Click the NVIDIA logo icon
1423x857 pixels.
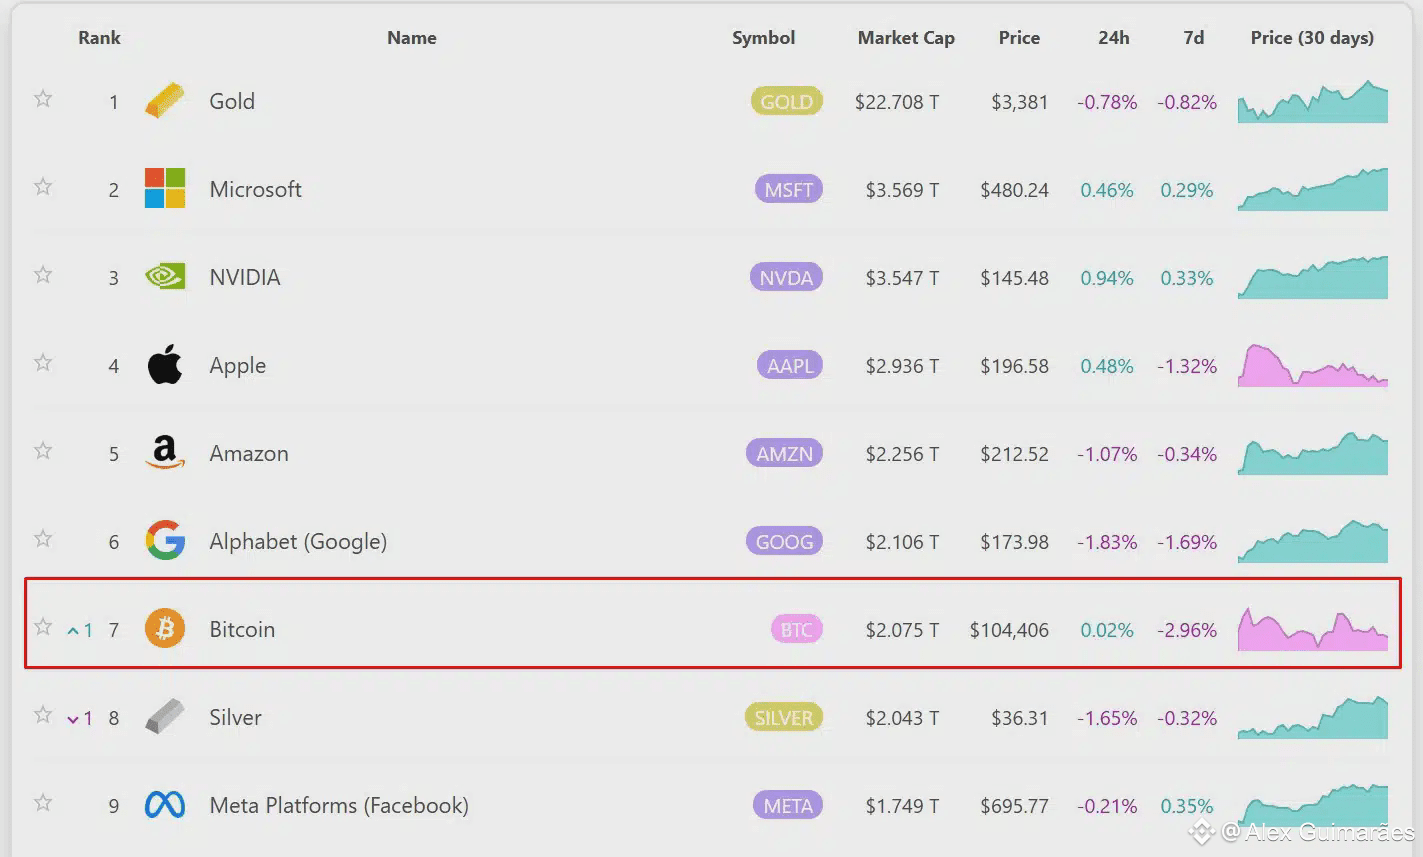point(165,277)
